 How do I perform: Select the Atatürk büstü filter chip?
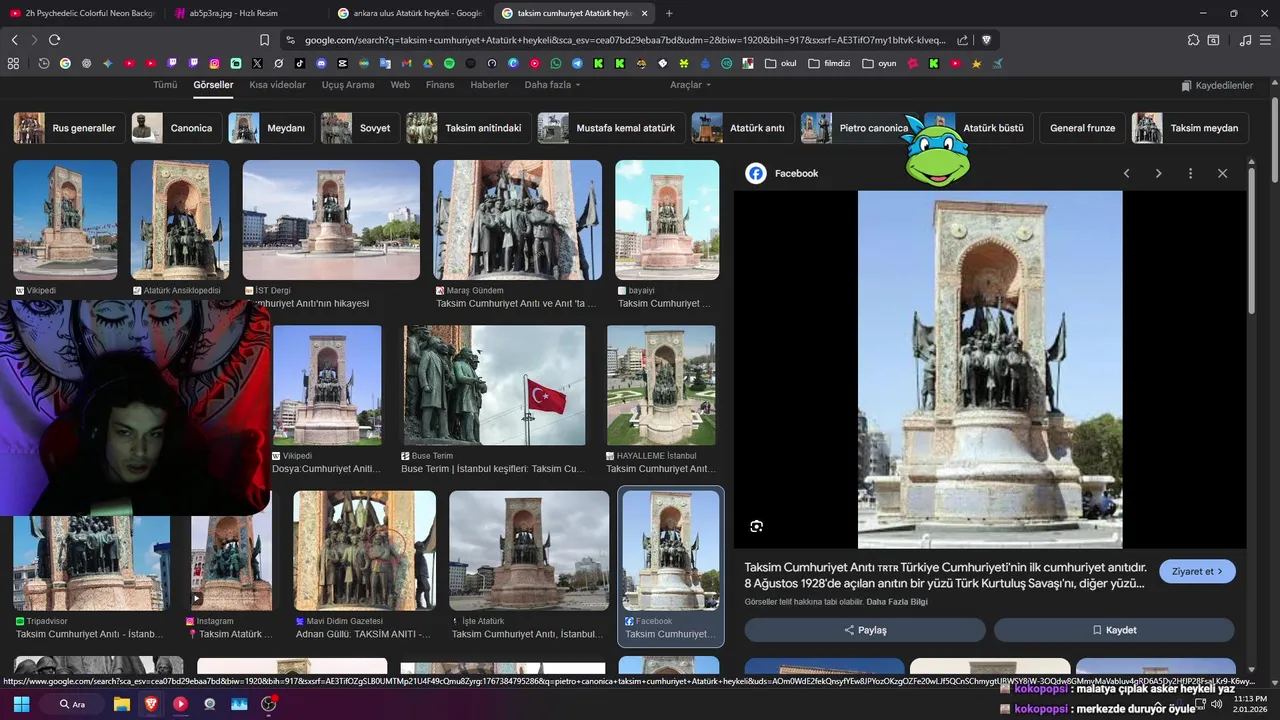click(978, 128)
